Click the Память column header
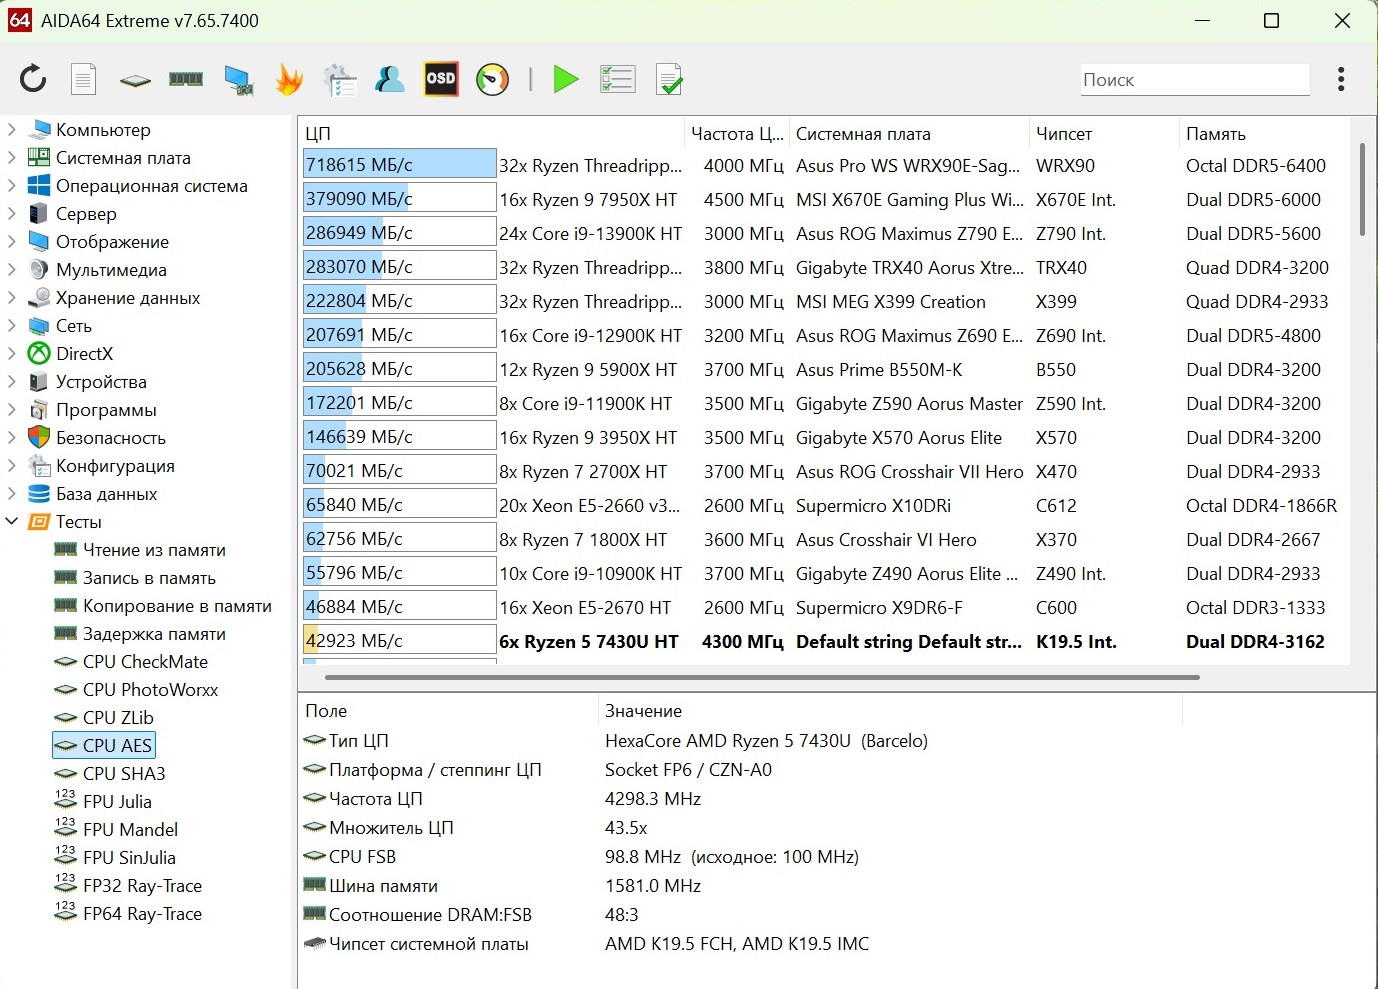 click(1215, 134)
